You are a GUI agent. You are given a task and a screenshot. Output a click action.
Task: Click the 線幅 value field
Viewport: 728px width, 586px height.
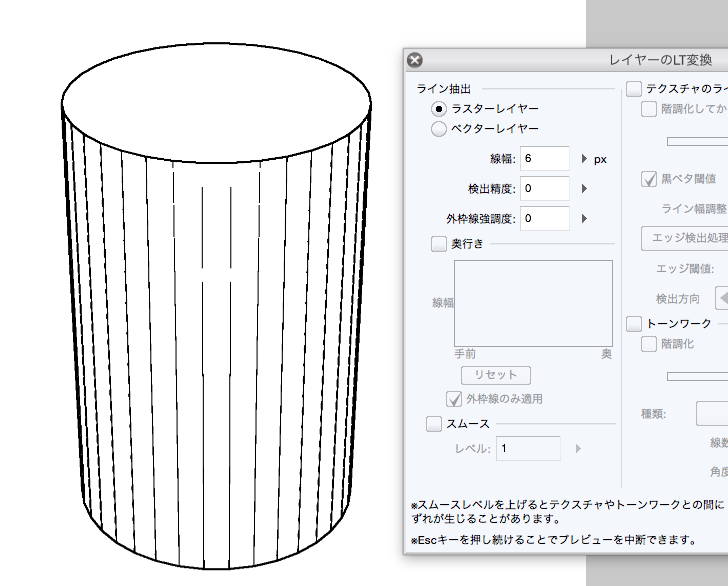click(x=544, y=159)
